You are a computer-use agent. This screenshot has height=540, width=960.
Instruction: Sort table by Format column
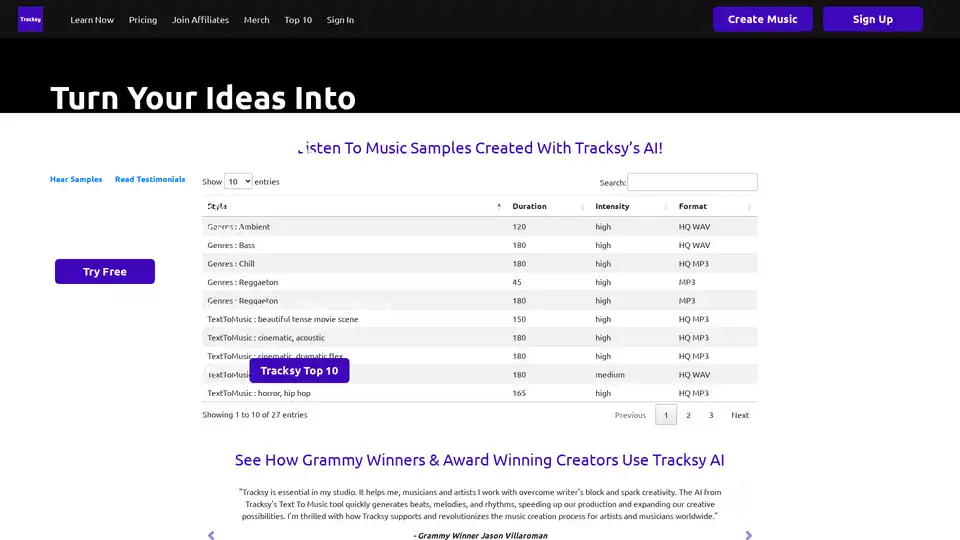point(714,206)
